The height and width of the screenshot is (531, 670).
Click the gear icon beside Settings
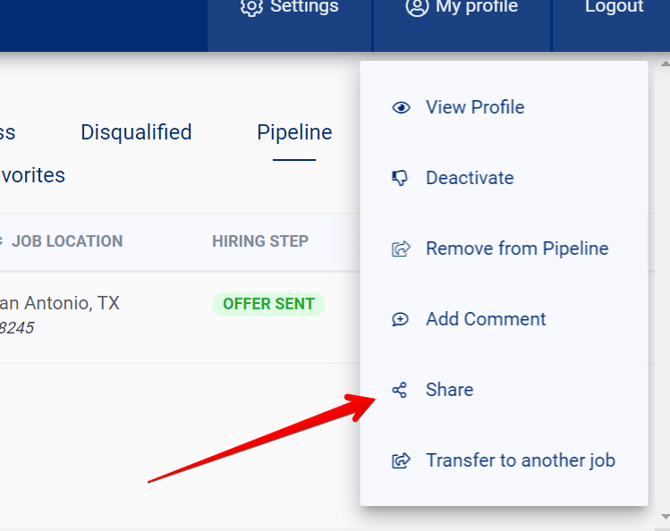point(252,7)
